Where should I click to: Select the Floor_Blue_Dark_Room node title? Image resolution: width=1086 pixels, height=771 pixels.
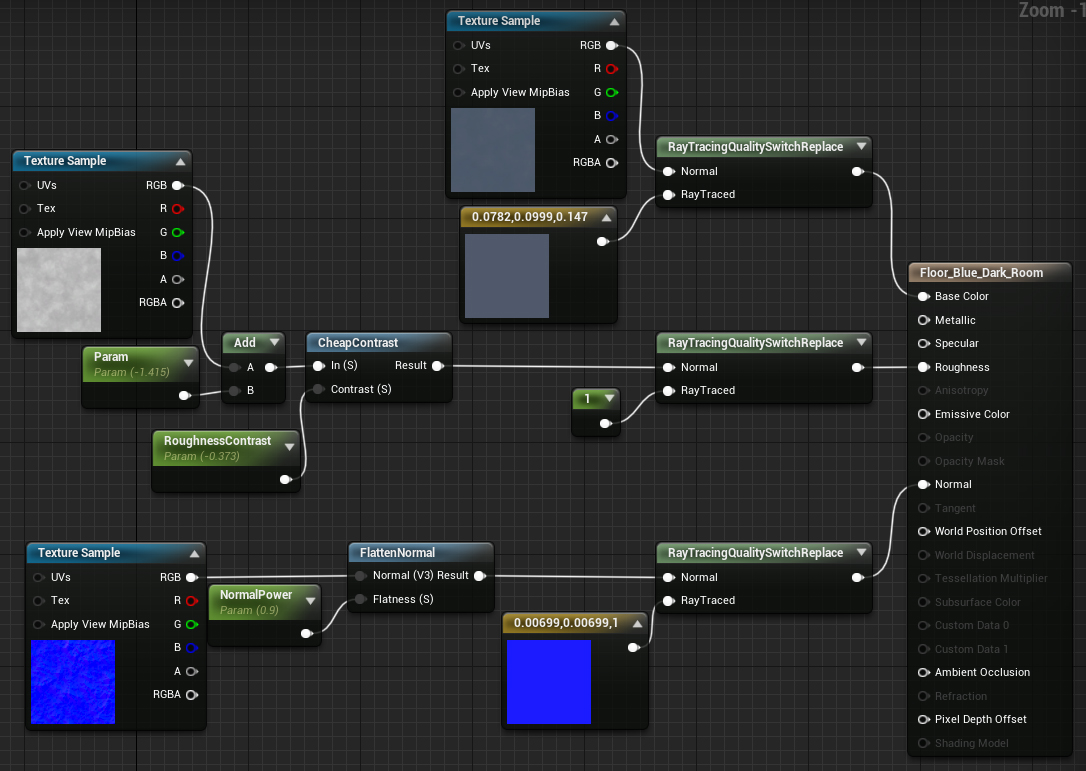click(981, 273)
